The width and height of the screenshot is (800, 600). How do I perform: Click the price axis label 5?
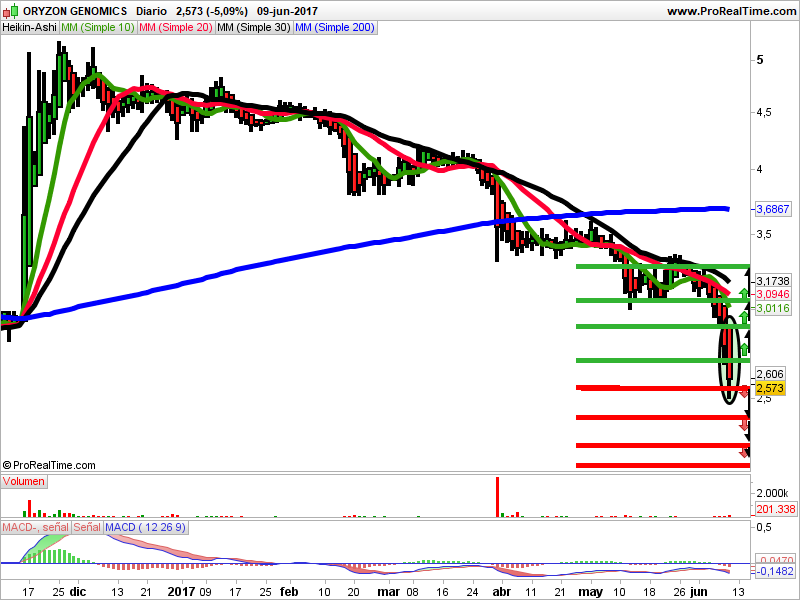click(x=760, y=60)
